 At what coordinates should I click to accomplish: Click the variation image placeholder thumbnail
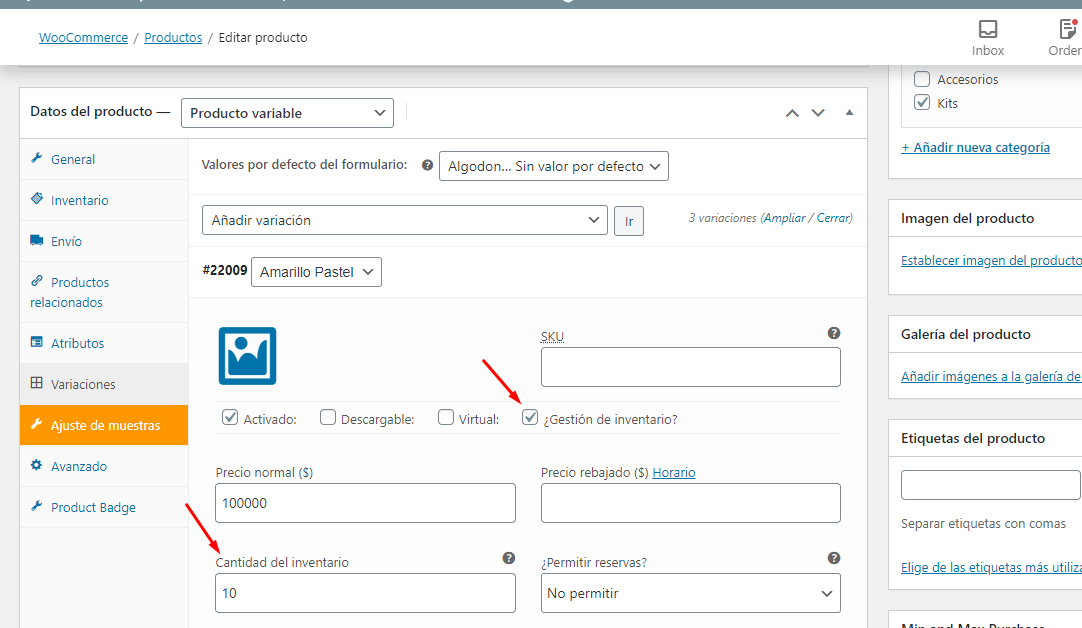point(247,356)
